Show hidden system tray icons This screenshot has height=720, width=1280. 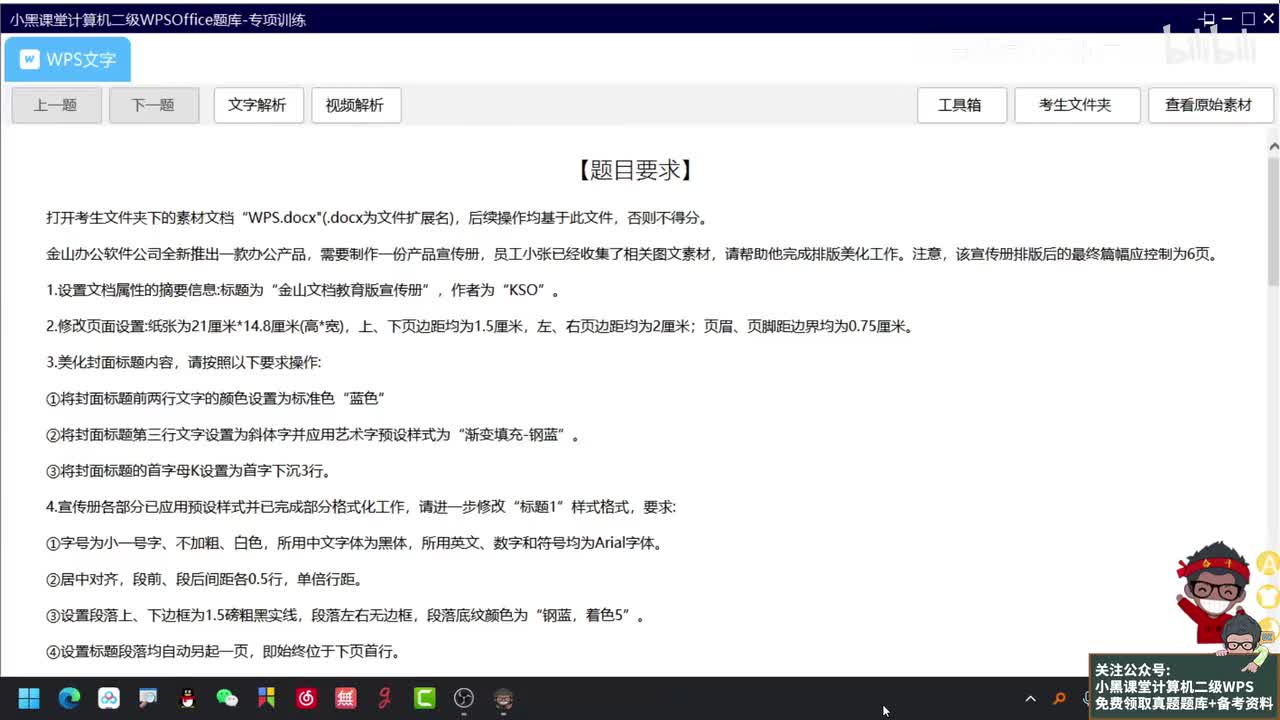1030,698
